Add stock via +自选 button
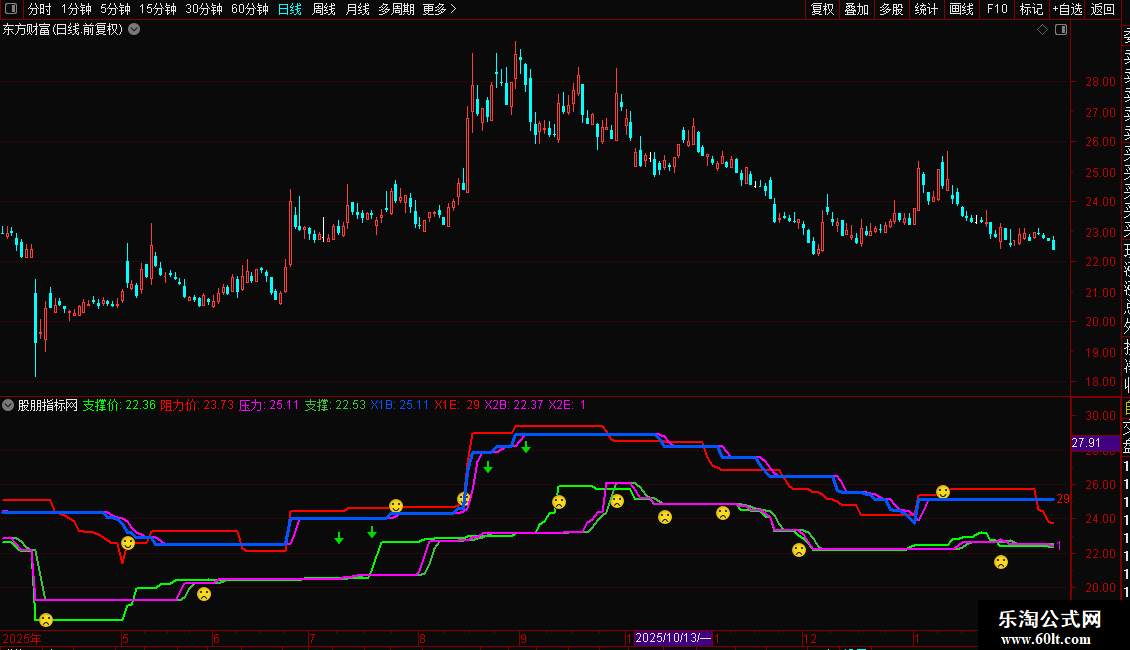The image size is (1130, 650). click(x=1067, y=9)
